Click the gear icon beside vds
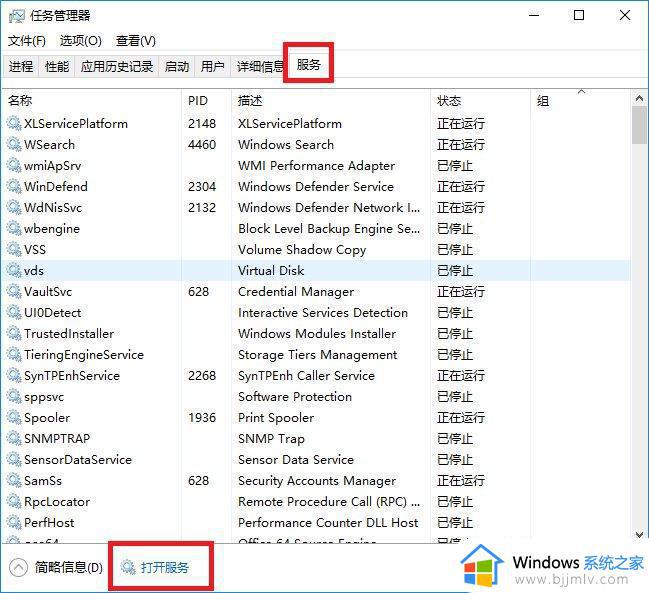 pos(14,271)
